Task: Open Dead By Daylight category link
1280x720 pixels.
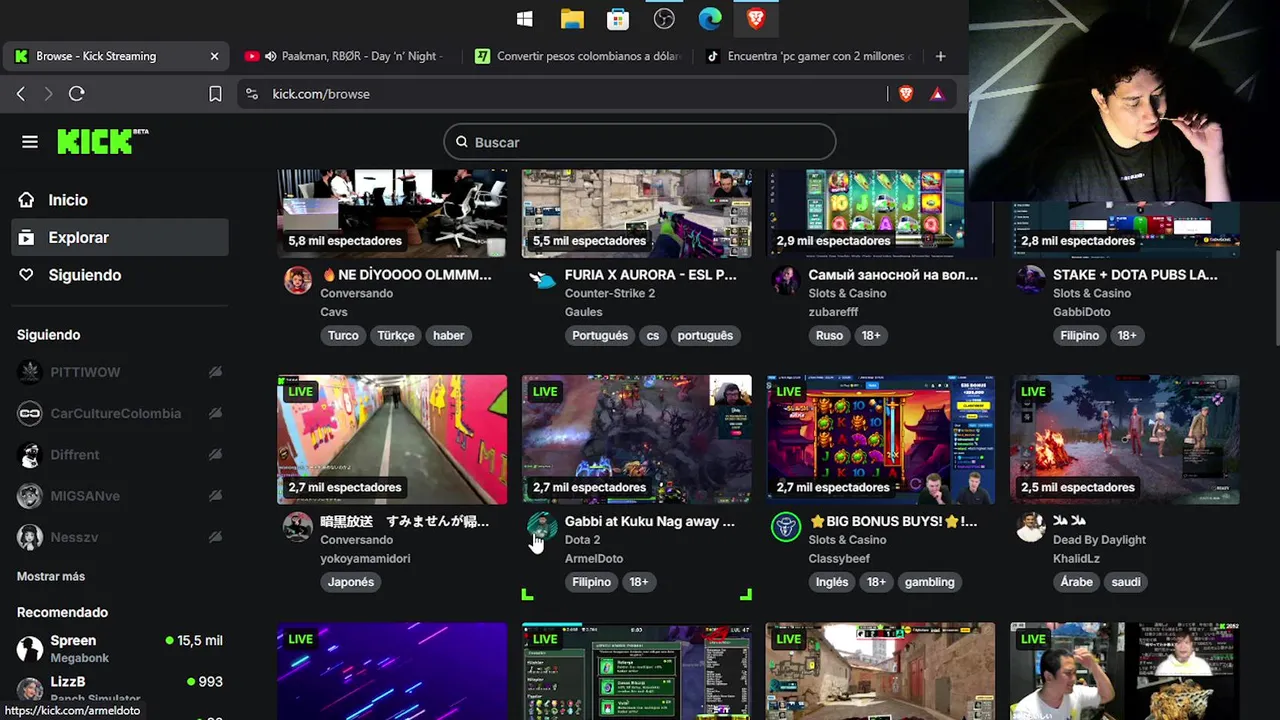Action: coord(1099,540)
